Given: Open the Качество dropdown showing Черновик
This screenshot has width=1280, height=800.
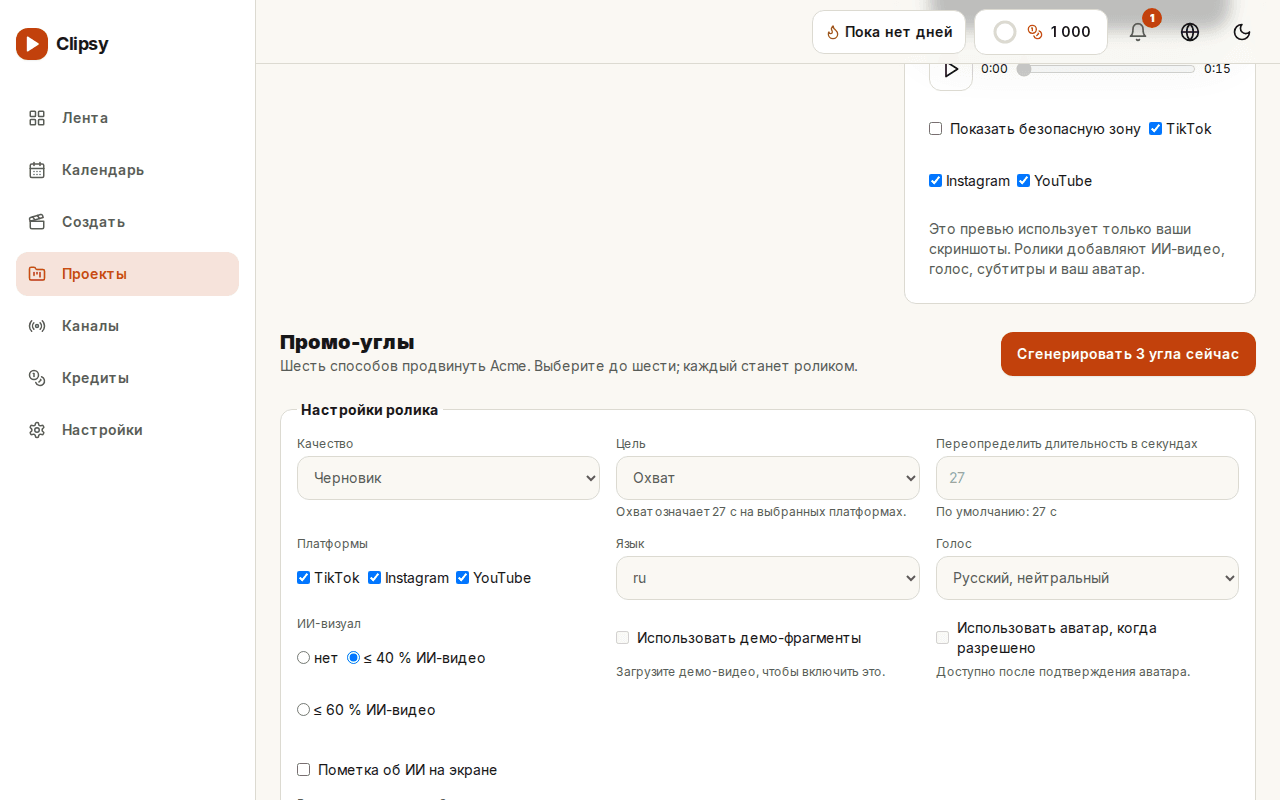Looking at the screenshot, I should coord(448,478).
